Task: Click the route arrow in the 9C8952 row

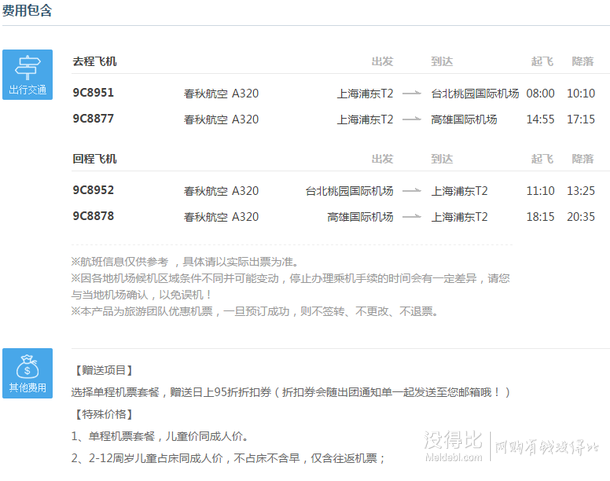Action: [412, 191]
